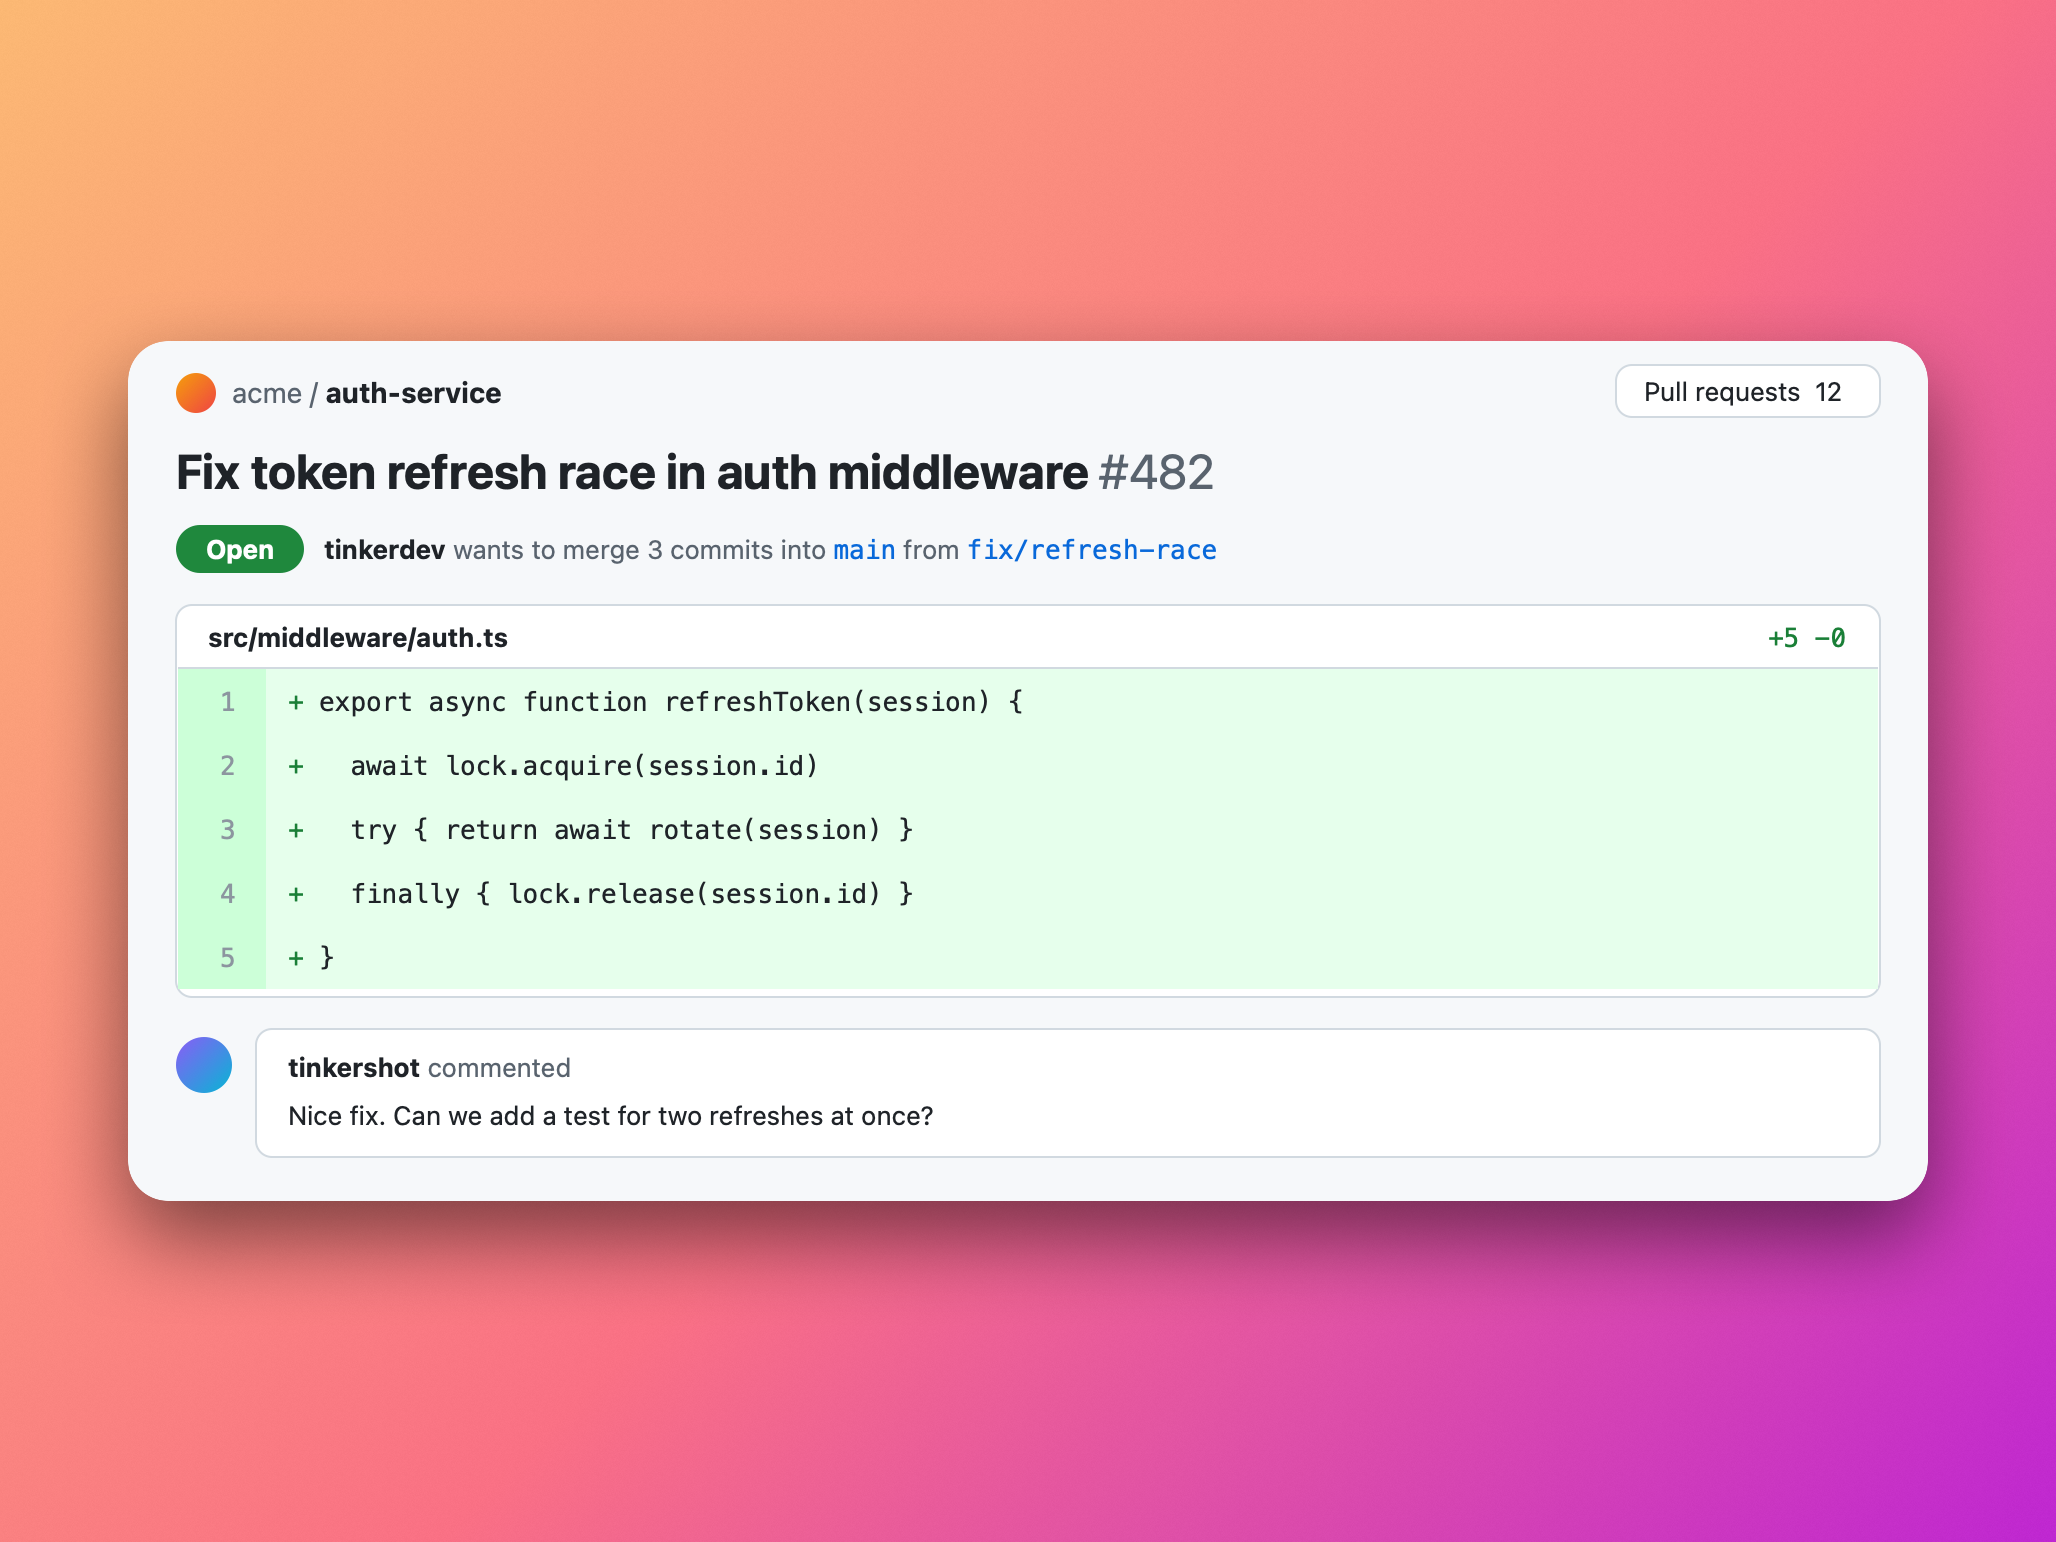Click the +5 −0 diff stats
Image resolution: width=2056 pixels, height=1542 pixels.
[1806, 638]
